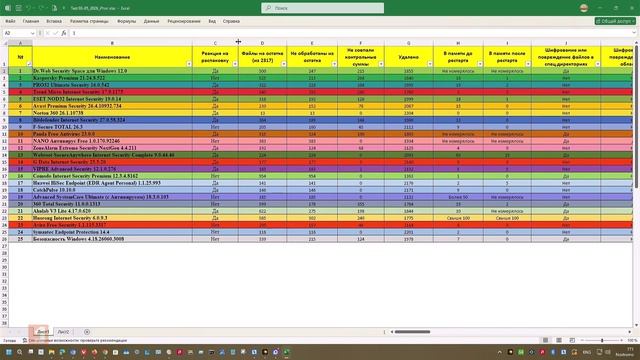Adjust the zoom slider in the status bar
The image size is (640, 360).
click(x=602, y=340)
